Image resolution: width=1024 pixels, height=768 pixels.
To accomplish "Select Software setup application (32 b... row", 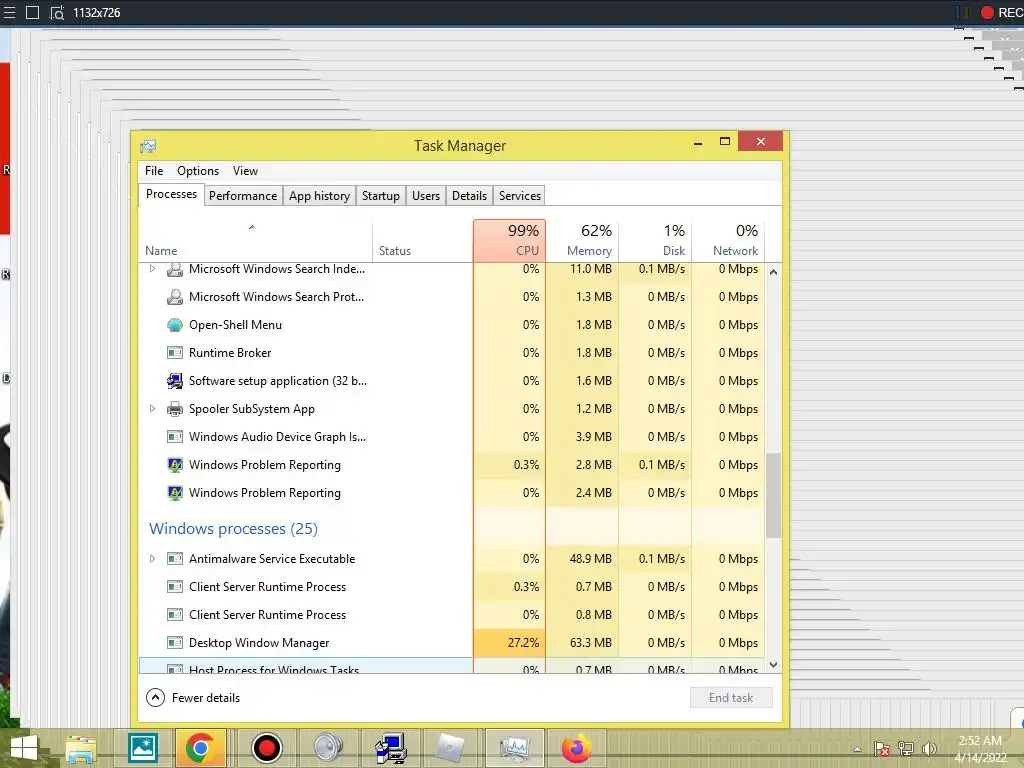I will 452,381.
